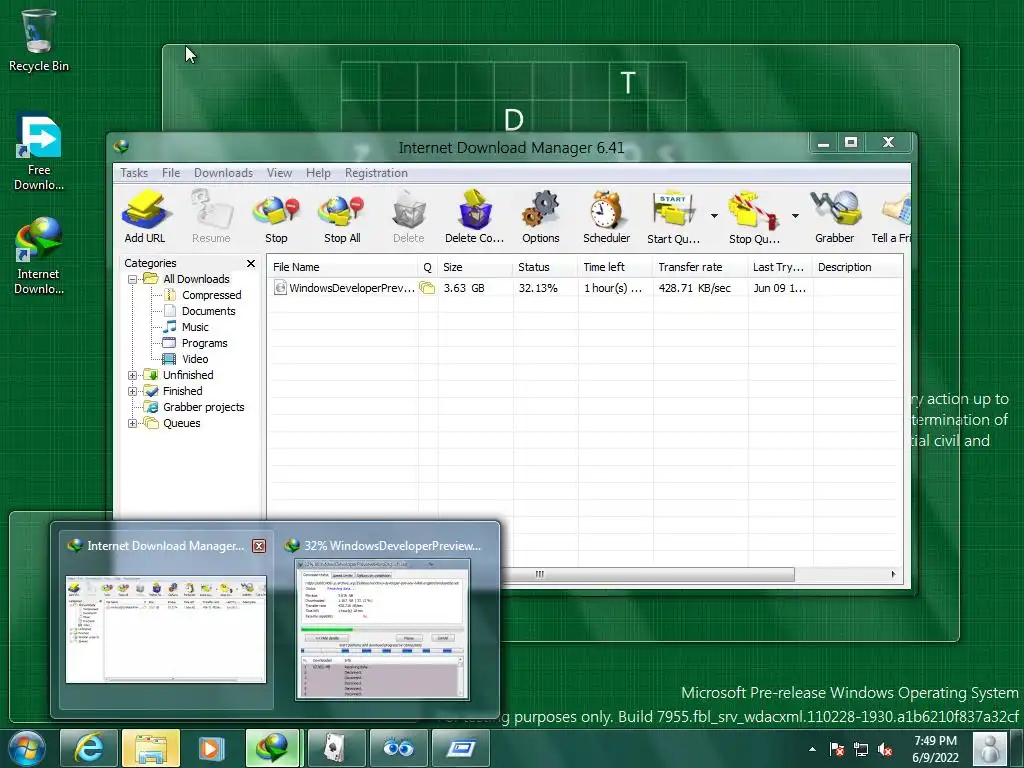Close the Categories panel with X

point(251,263)
